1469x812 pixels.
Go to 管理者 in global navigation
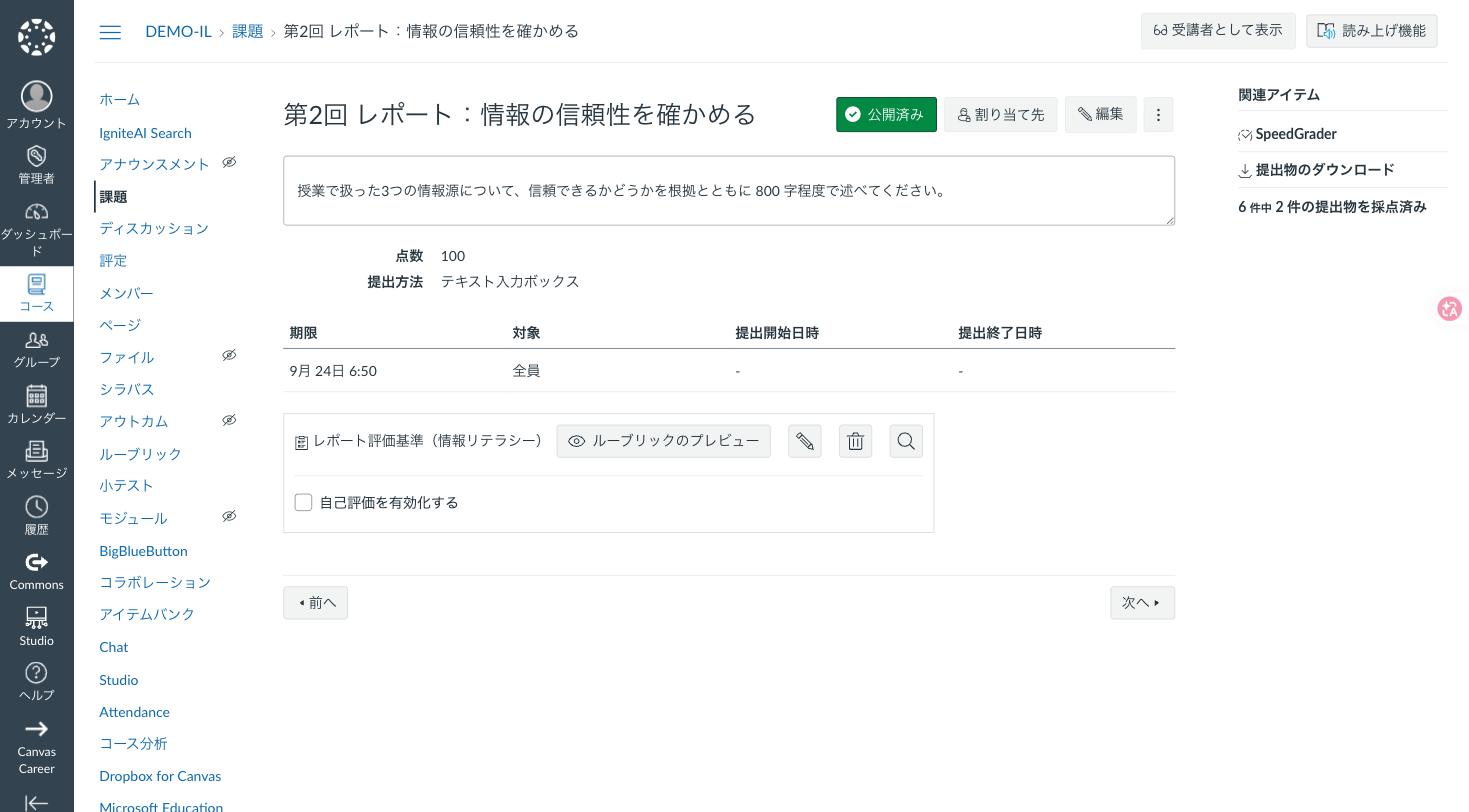[36, 165]
